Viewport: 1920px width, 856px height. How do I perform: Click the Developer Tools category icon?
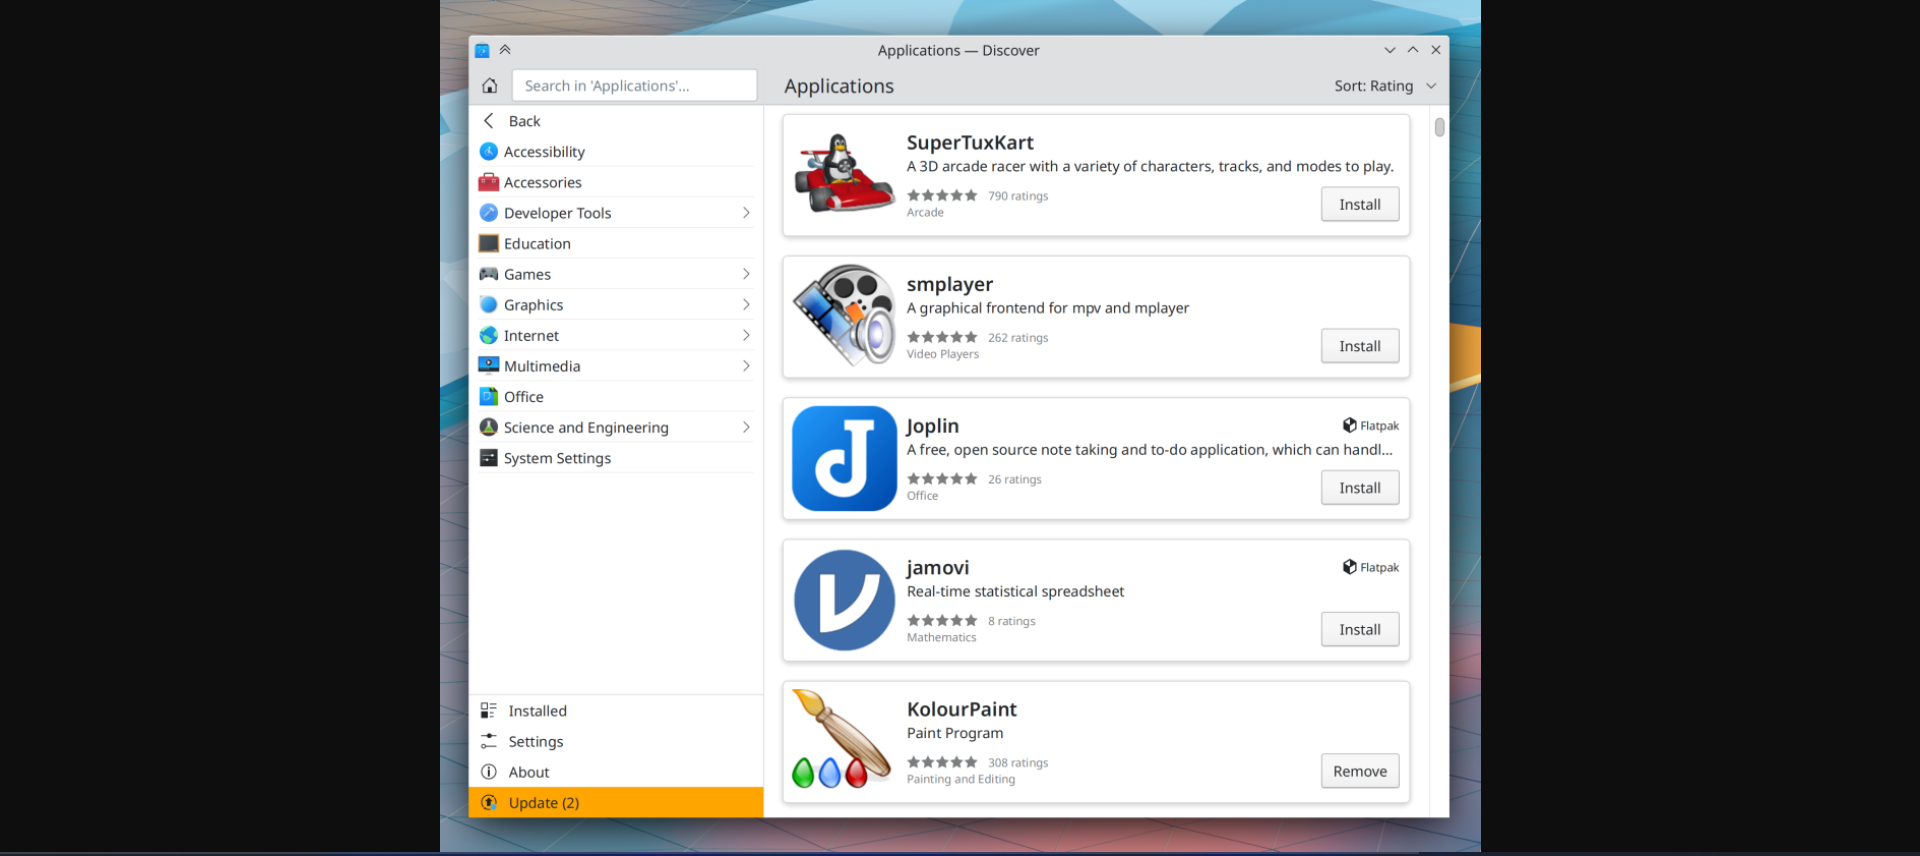(489, 213)
